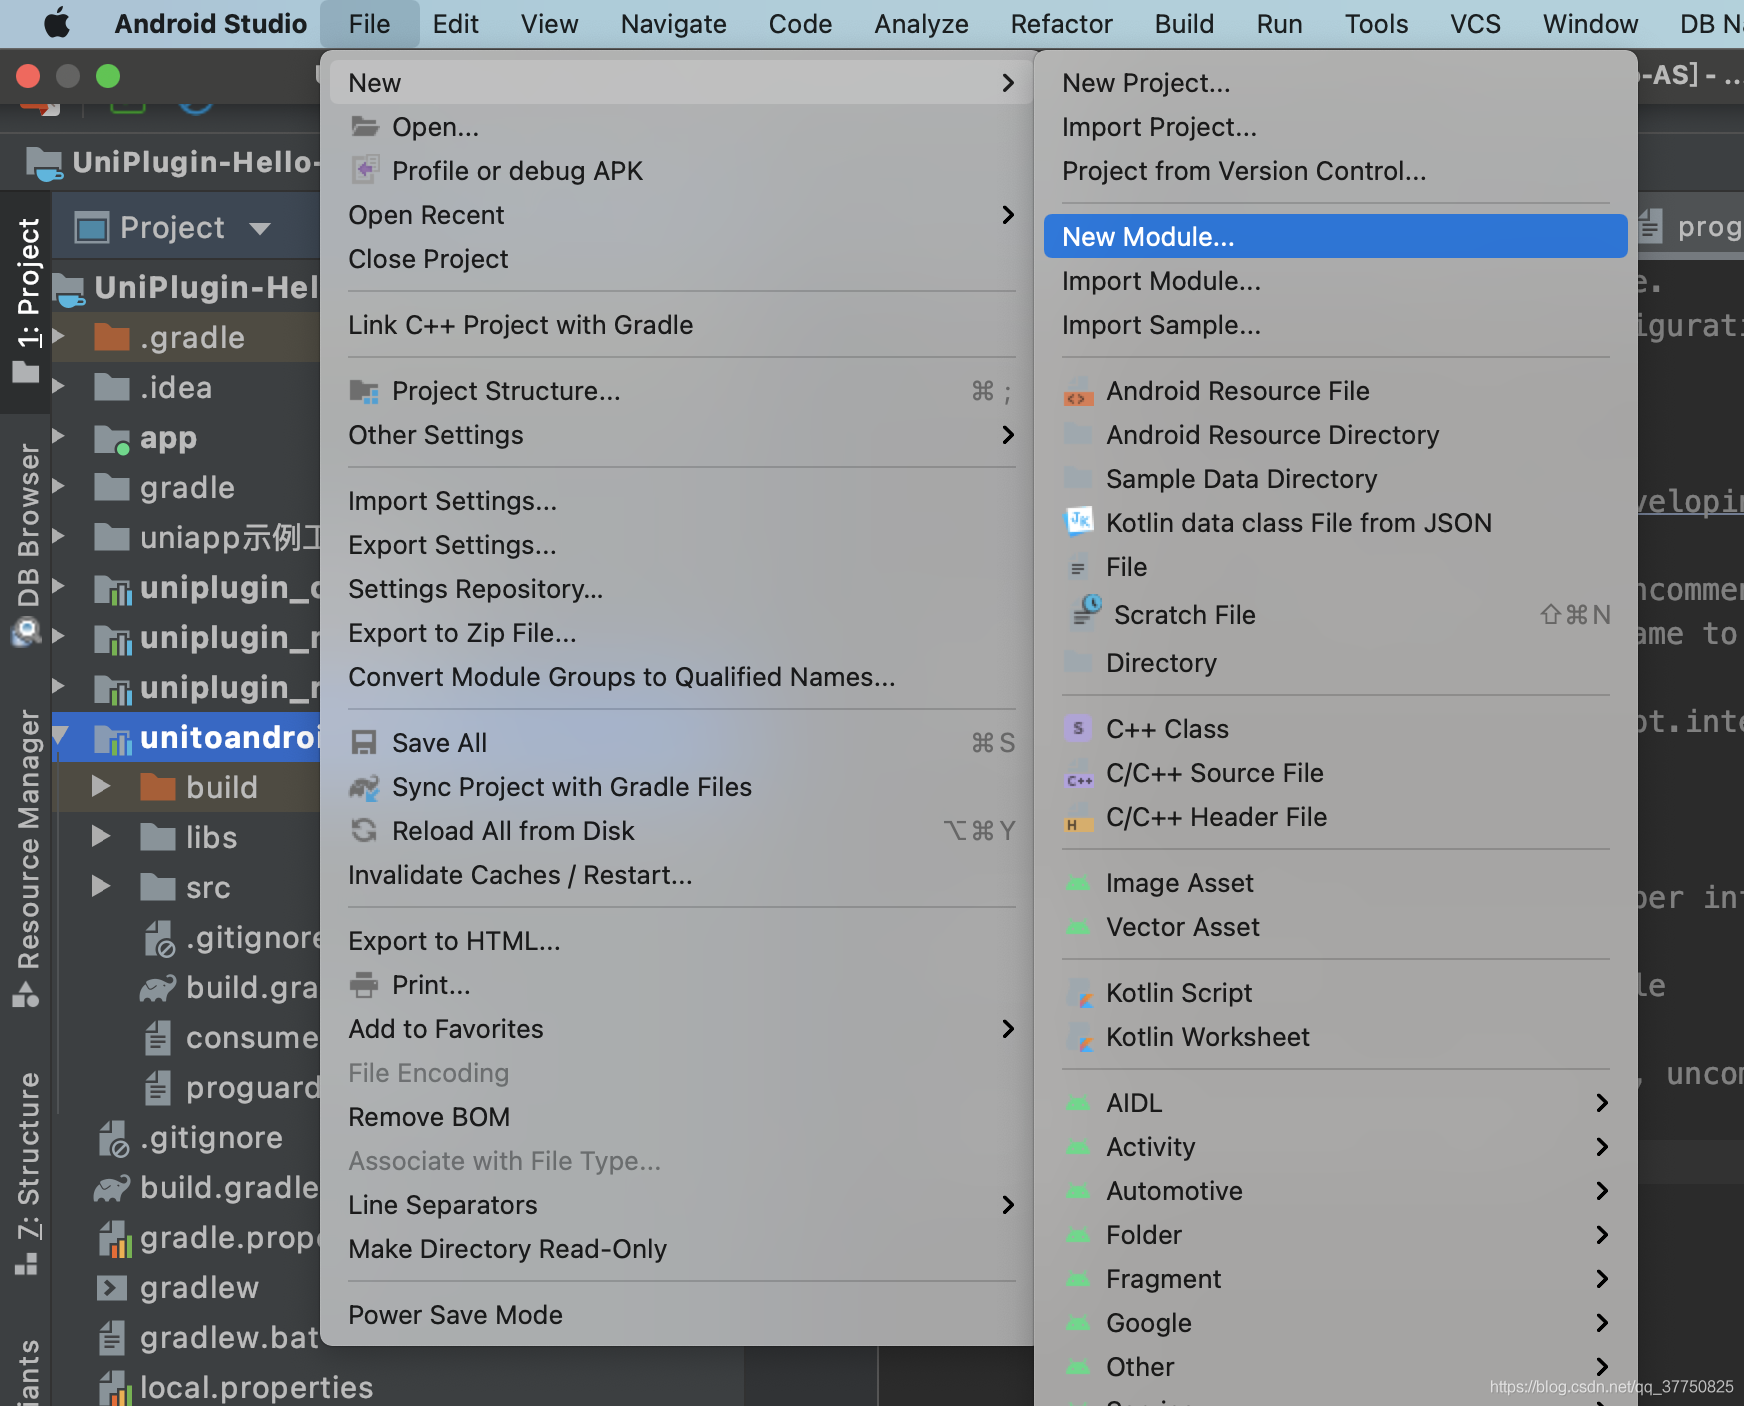
Task: Open the Build menu
Action: click(1184, 24)
